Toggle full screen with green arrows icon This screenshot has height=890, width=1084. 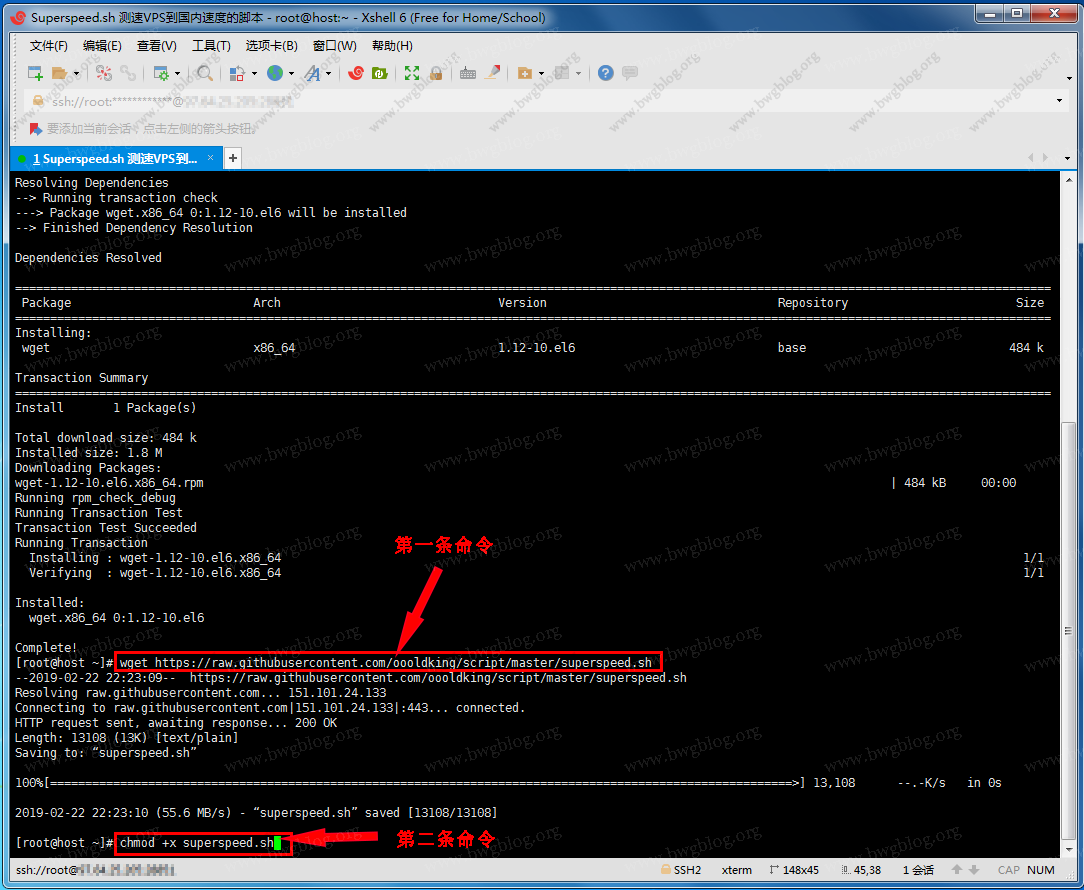pyautogui.click(x=412, y=73)
